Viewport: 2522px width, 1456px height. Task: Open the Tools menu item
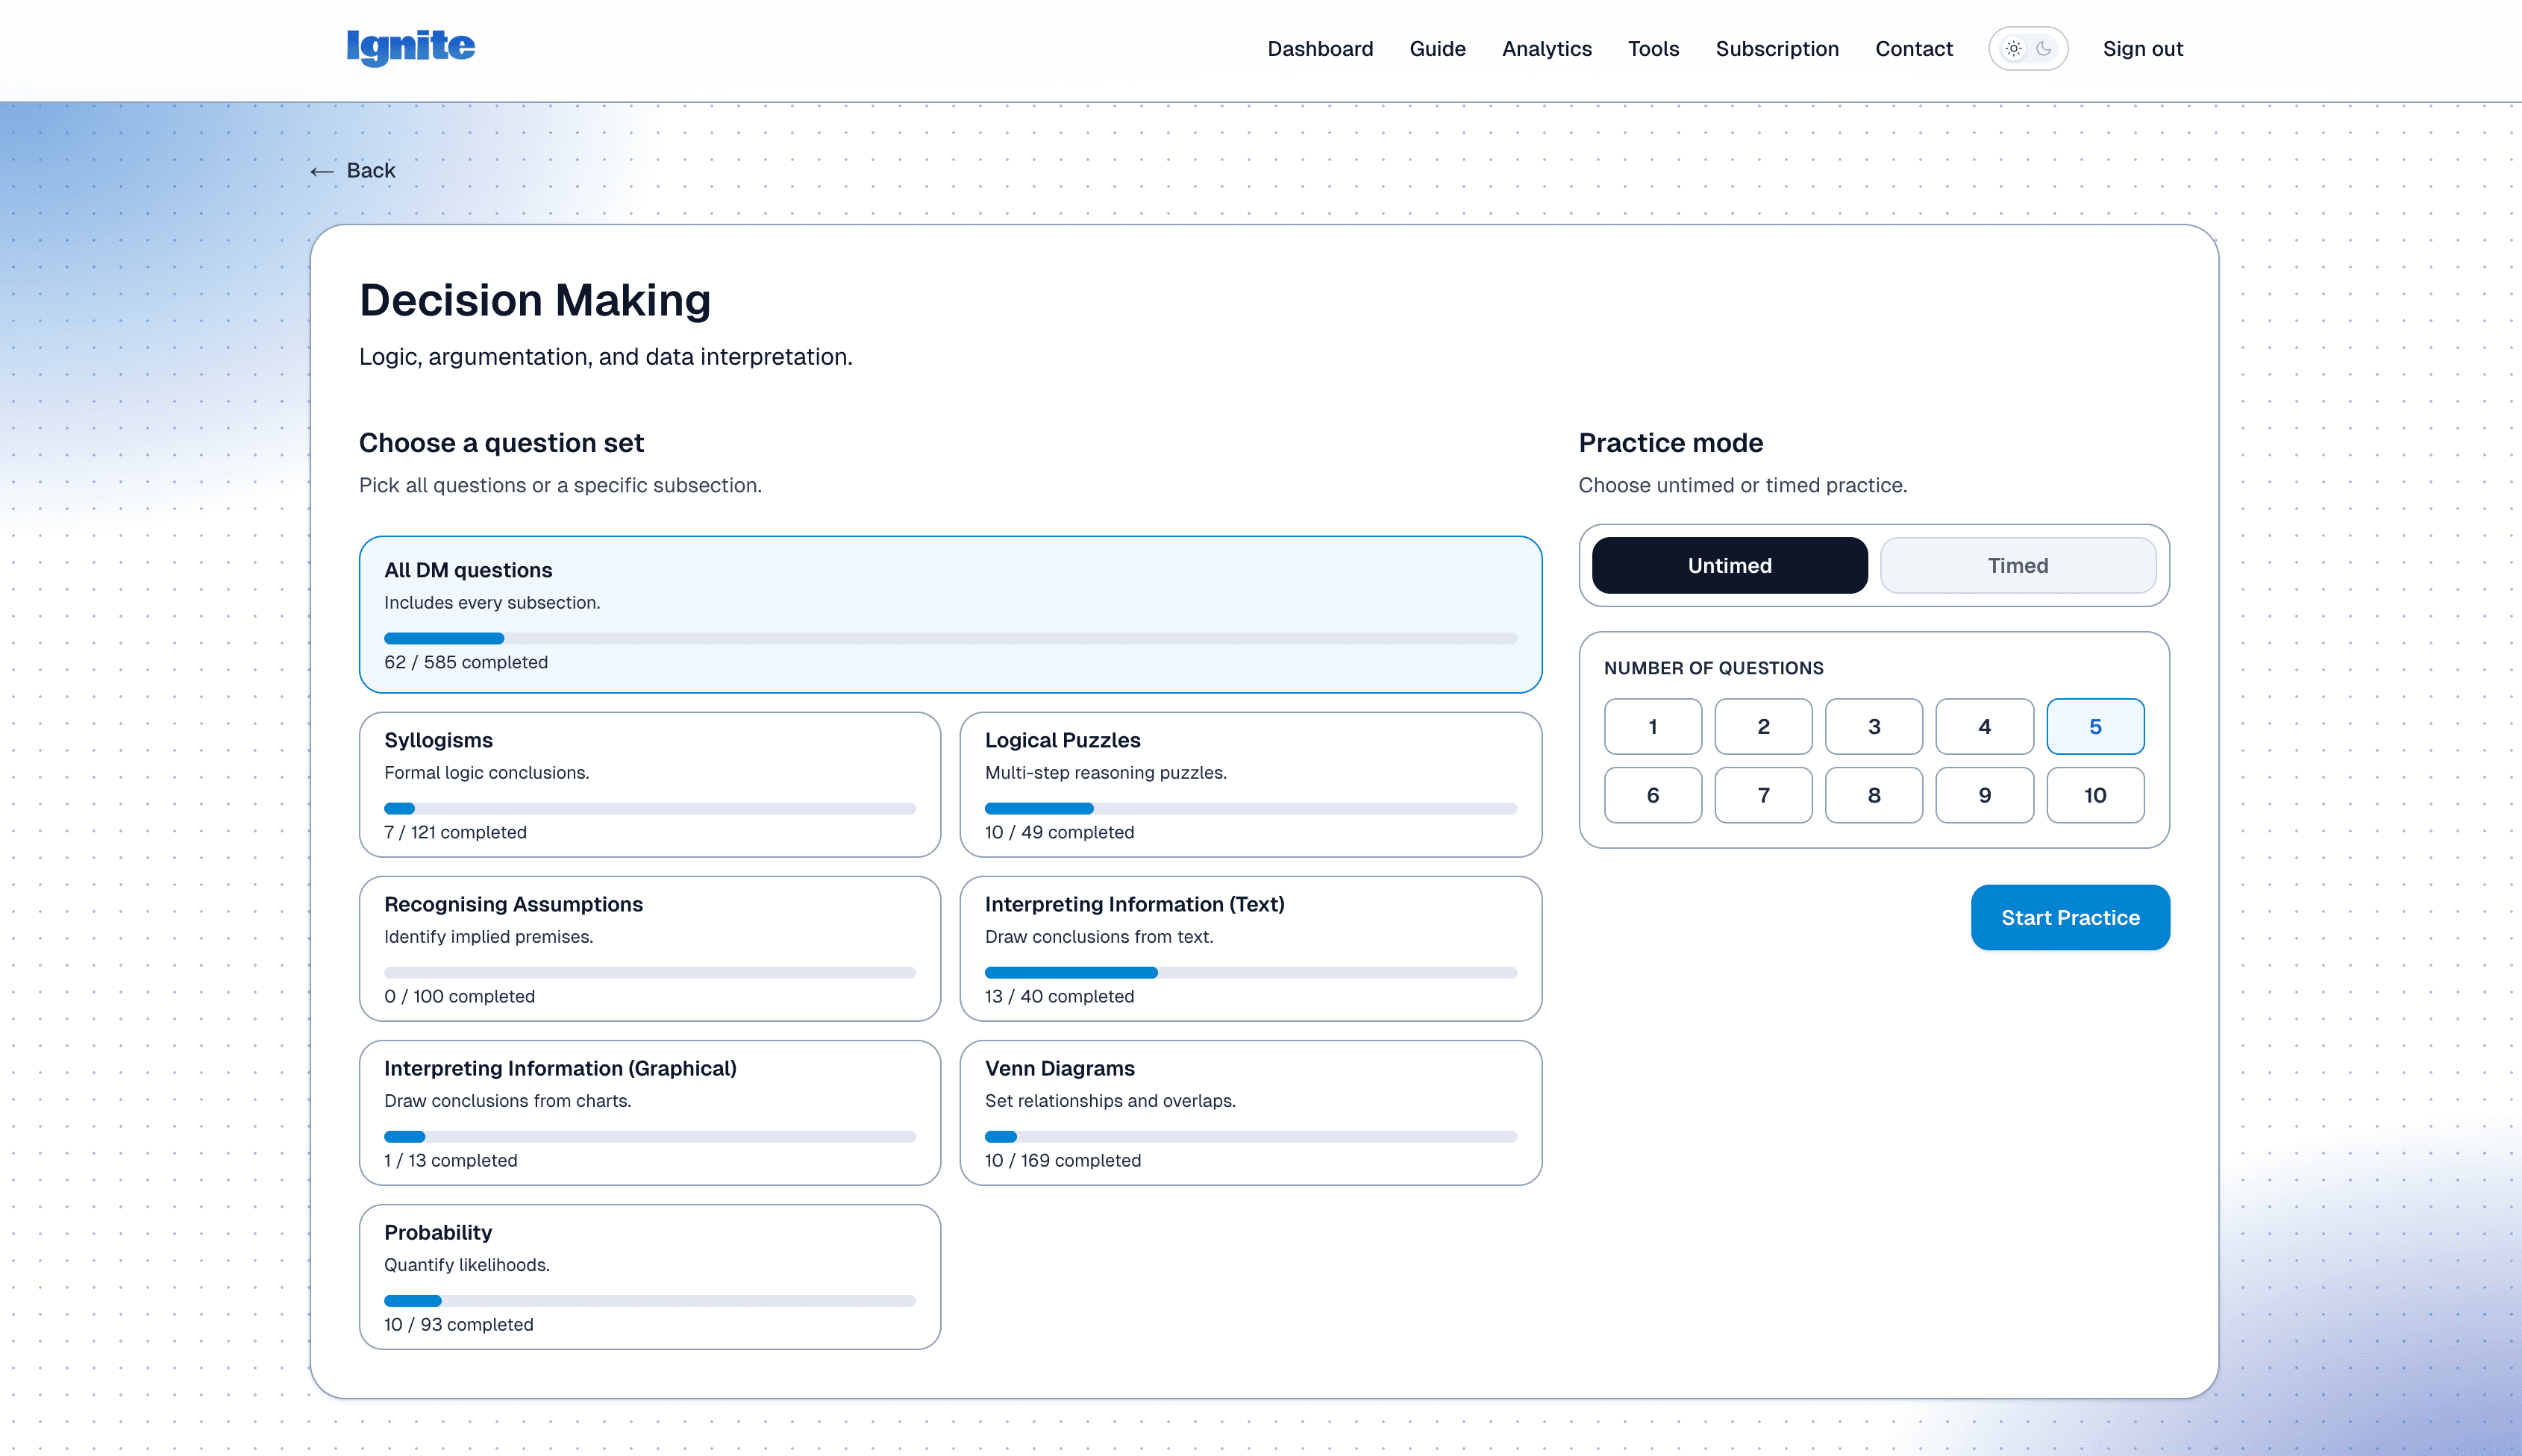pyautogui.click(x=1653, y=49)
